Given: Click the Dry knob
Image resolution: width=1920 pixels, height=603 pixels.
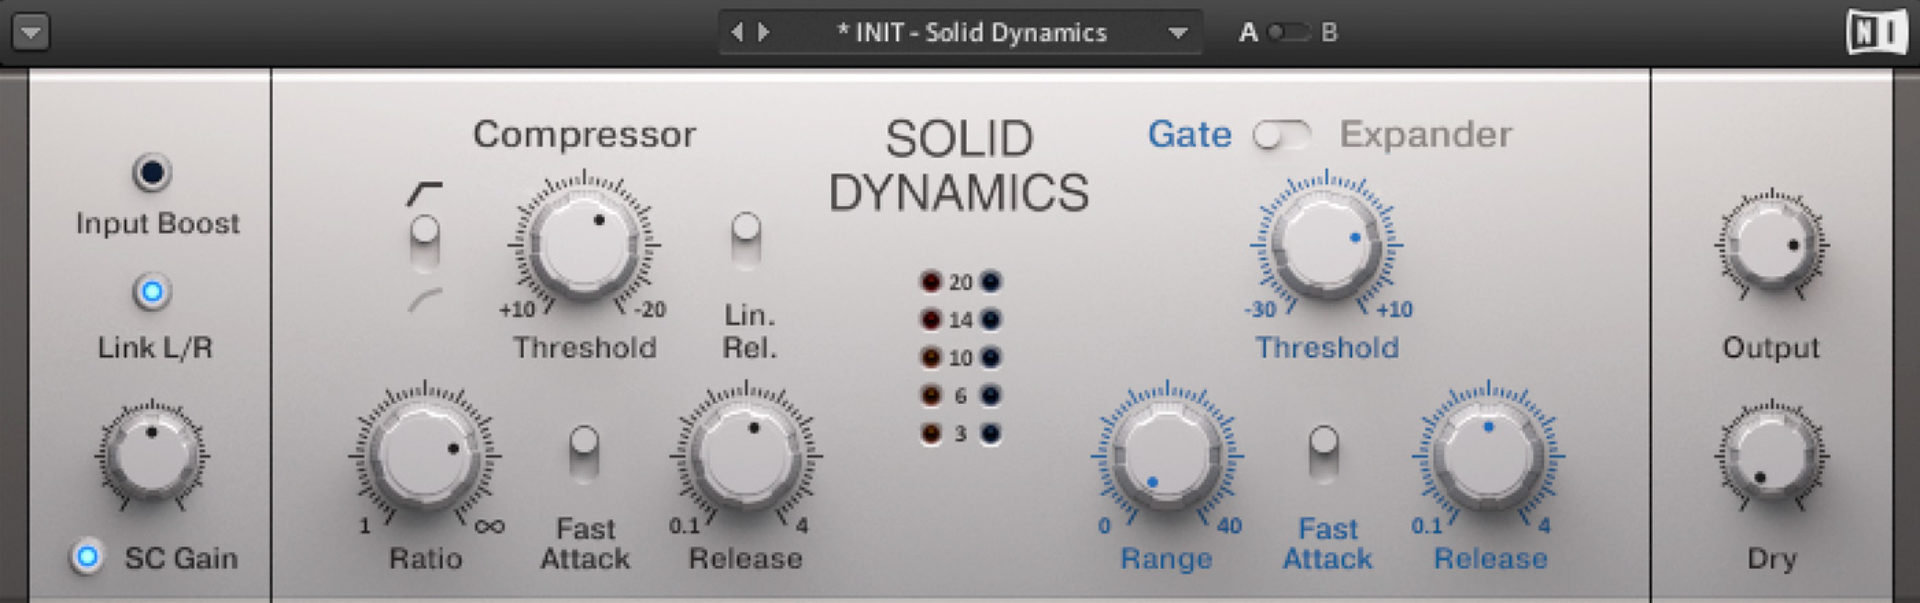Looking at the screenshot, I should (1771, 455).
